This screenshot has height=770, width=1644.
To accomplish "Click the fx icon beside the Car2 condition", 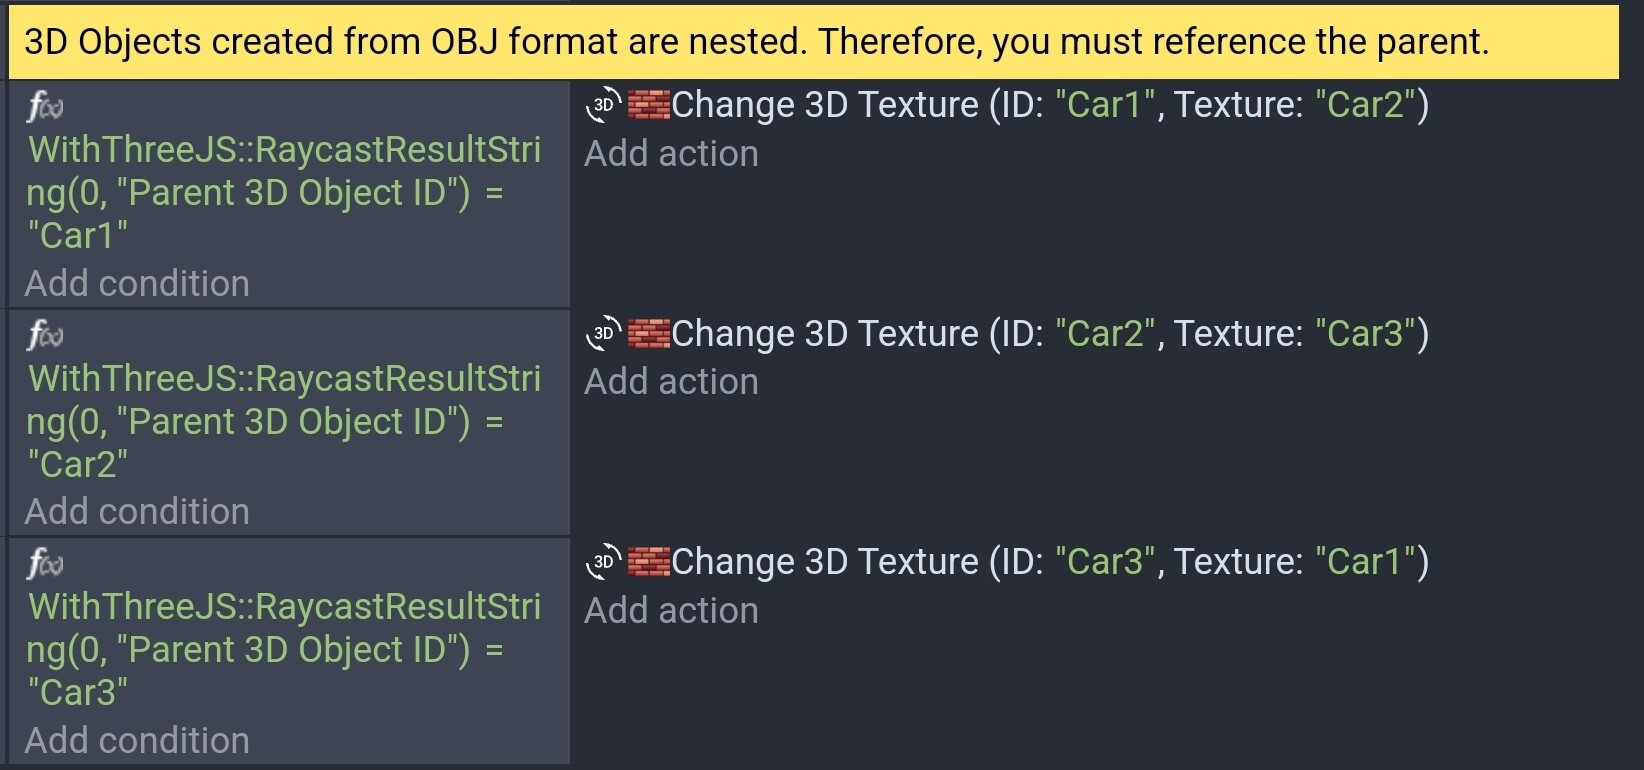I will 44,335.
